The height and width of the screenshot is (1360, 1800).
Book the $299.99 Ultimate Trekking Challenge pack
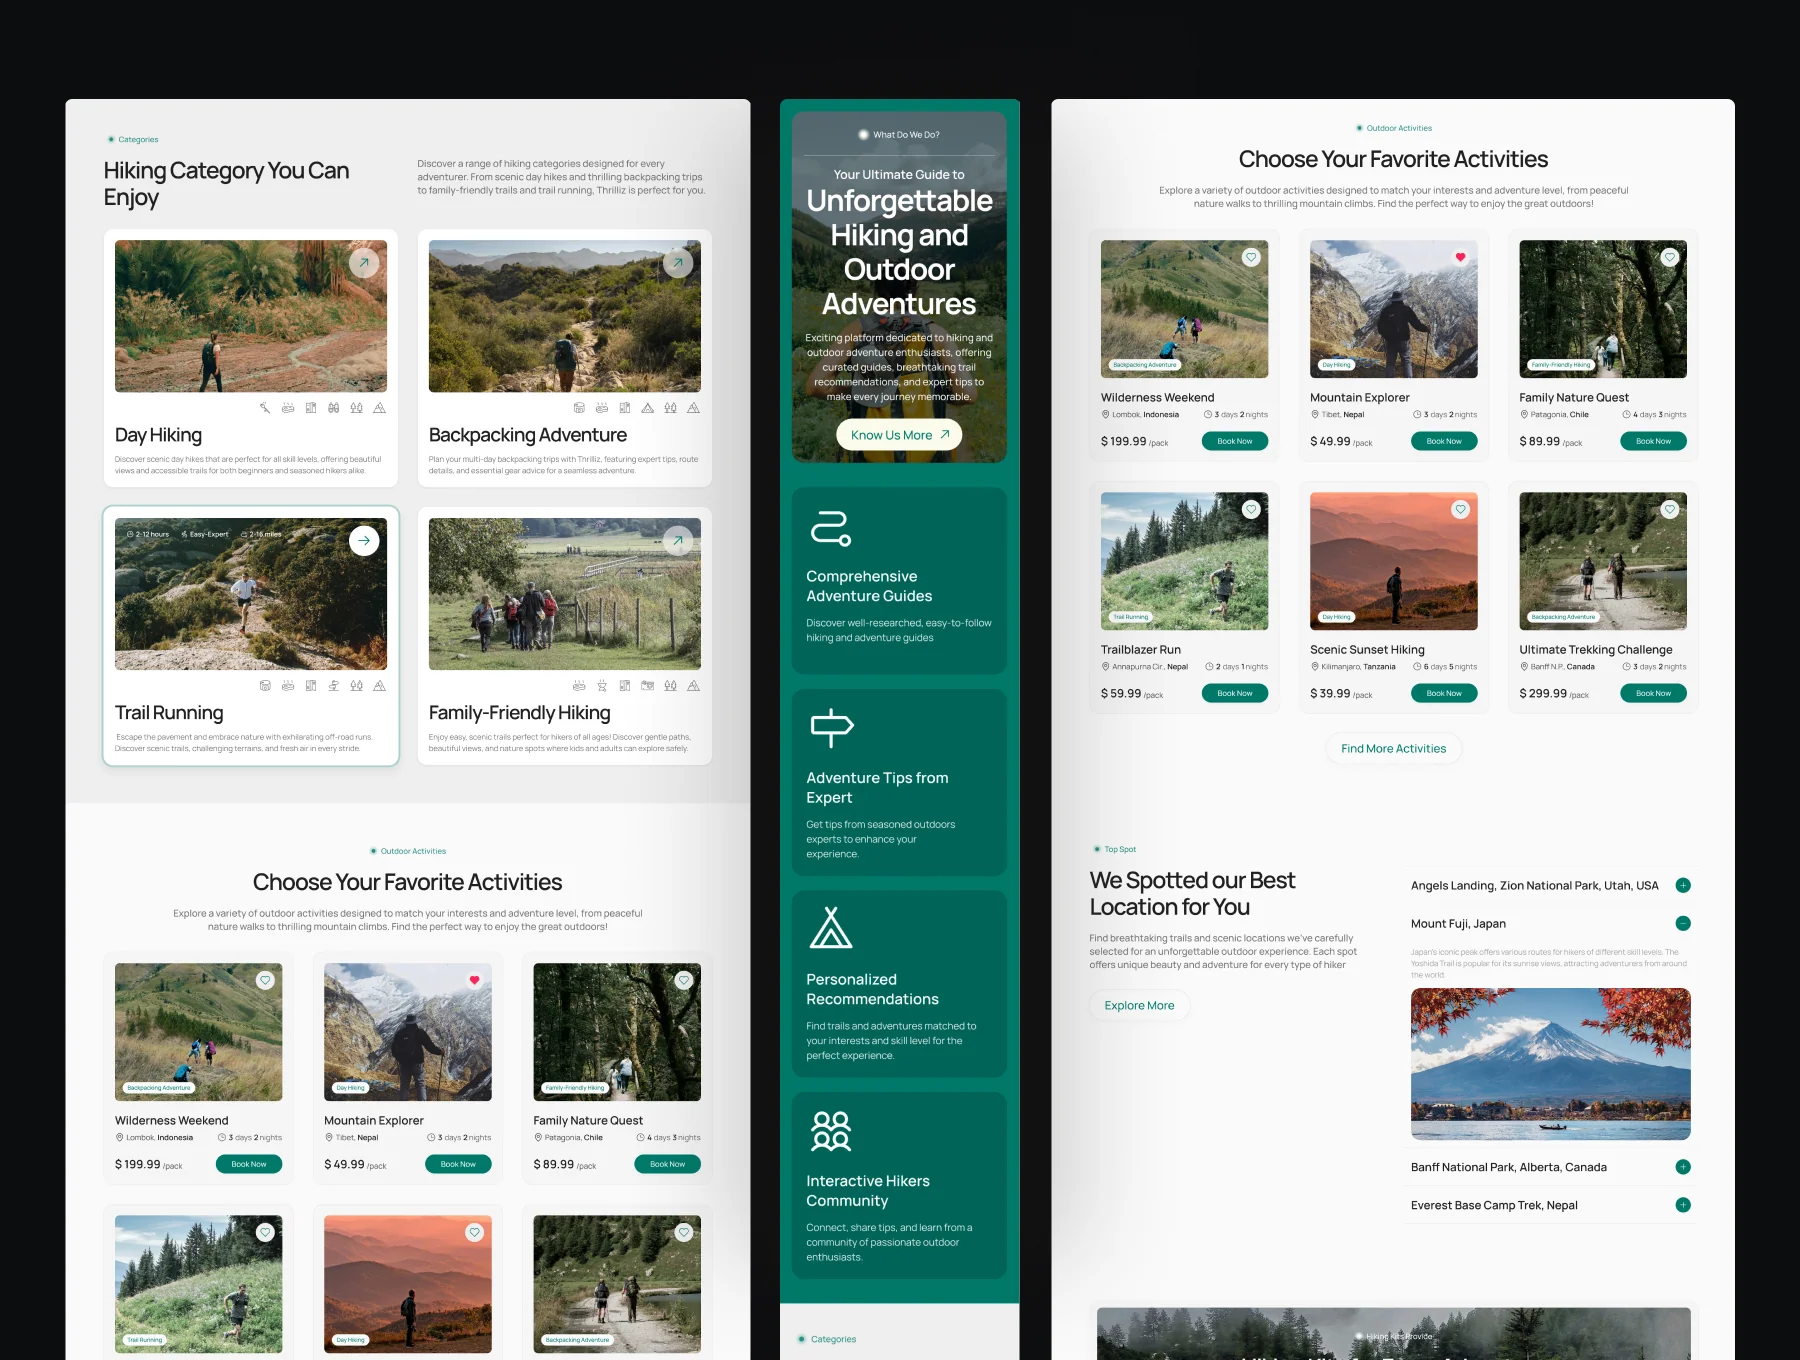(1653, 693)
